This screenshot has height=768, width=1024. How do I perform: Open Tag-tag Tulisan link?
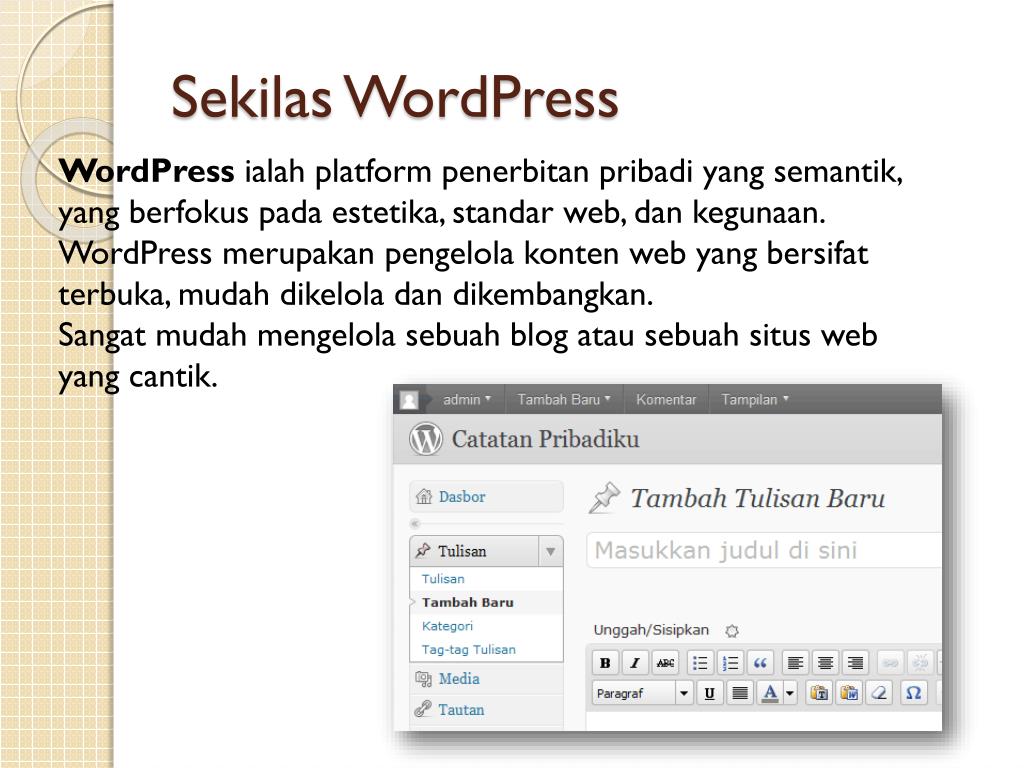coord(468,650)
